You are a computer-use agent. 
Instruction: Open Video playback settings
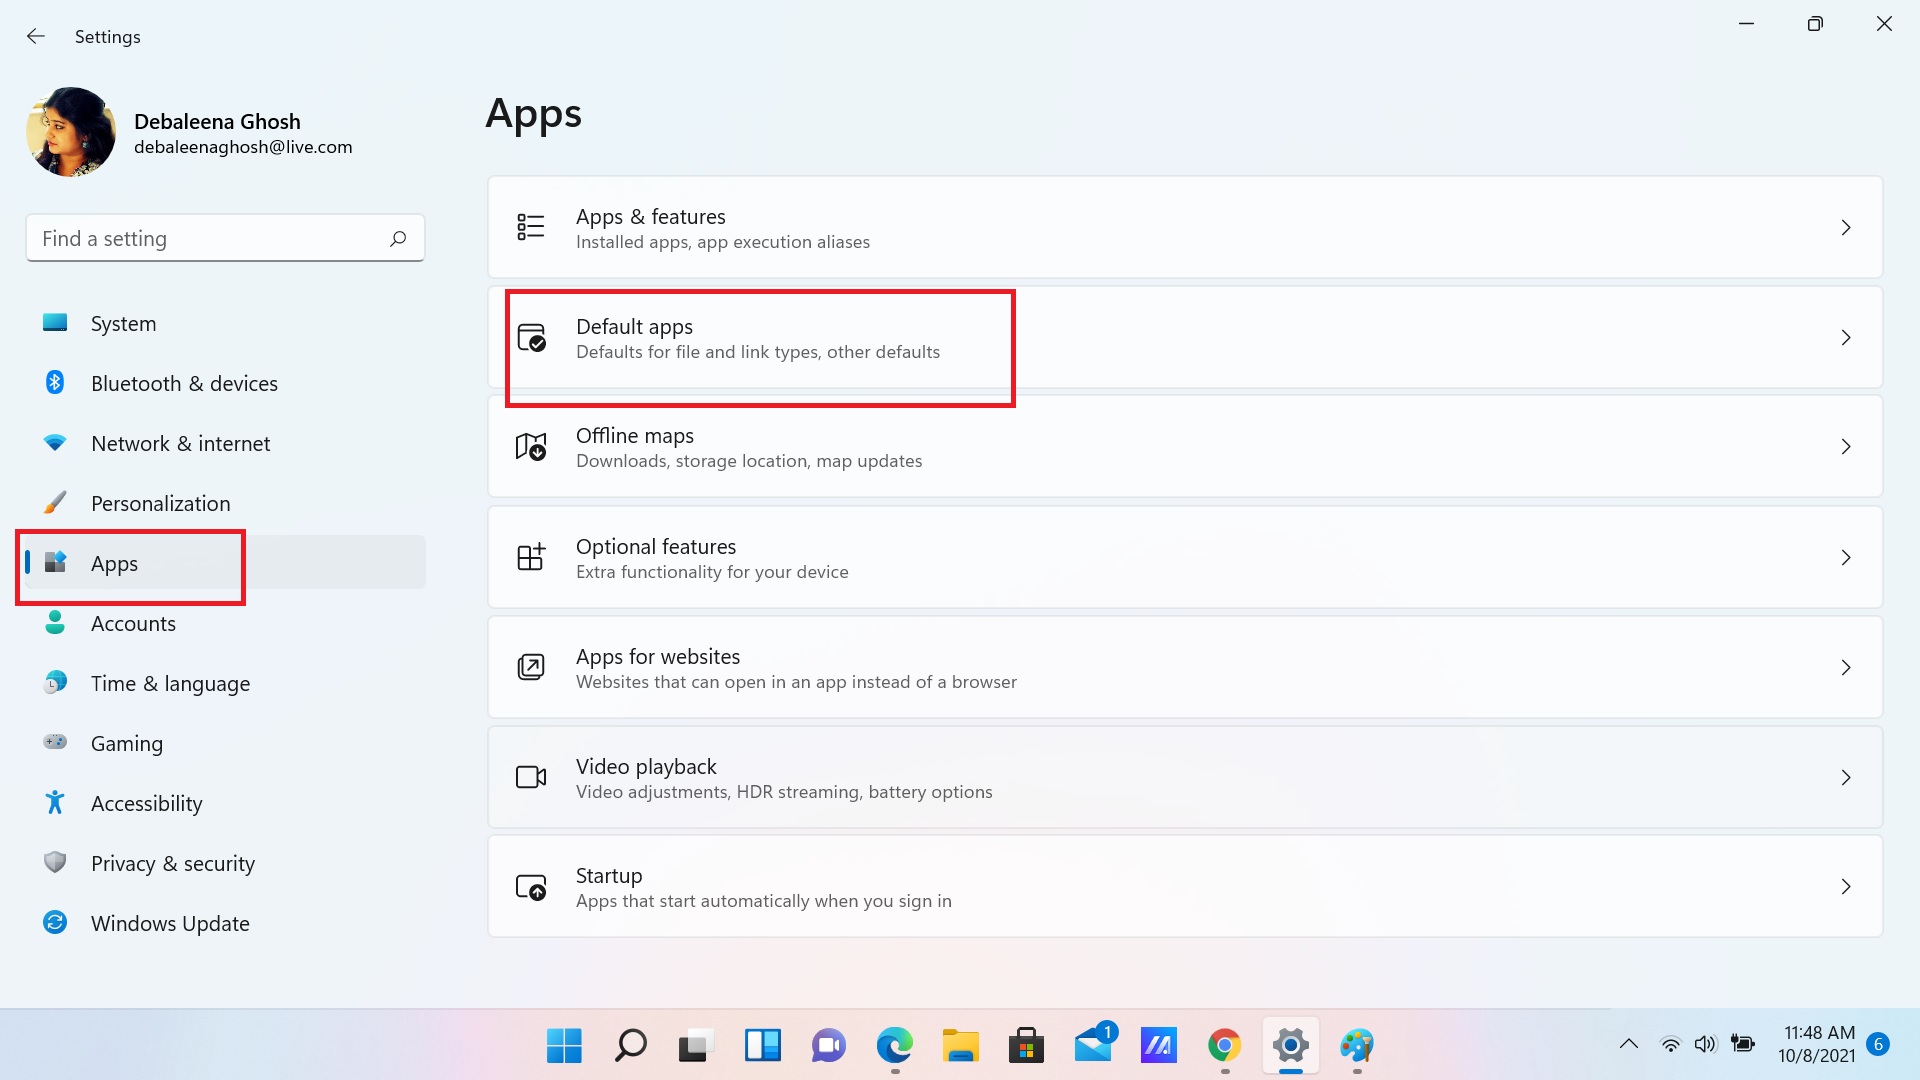pyautogui.click(x=1183, y=778)
